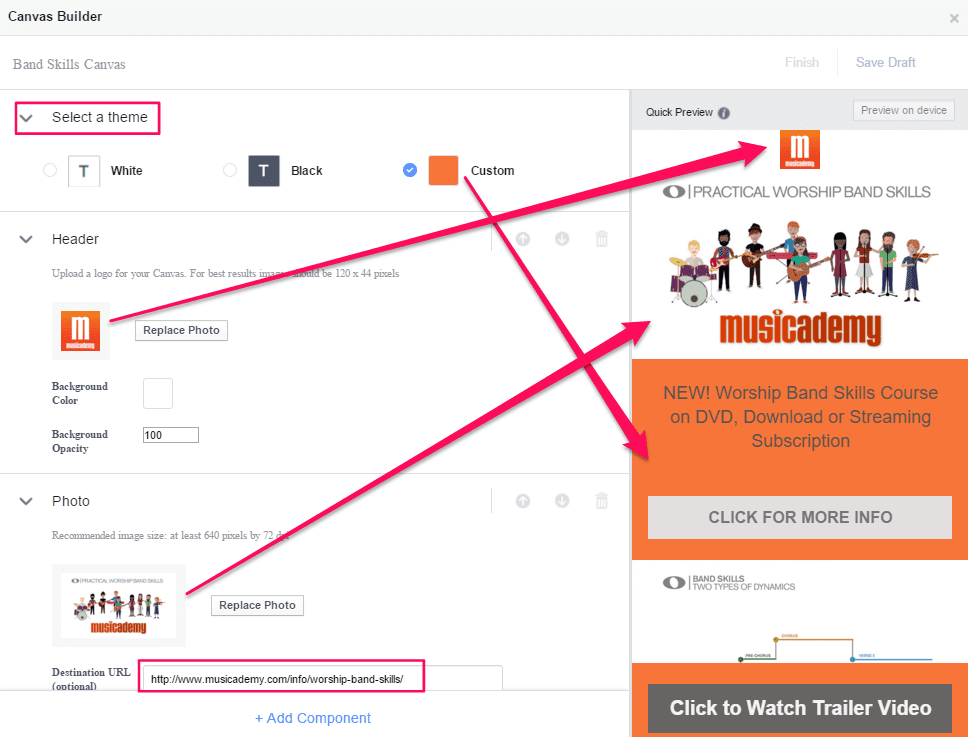Click the Save Draft link
Viewport: 968px width, 737px height.
885,62
